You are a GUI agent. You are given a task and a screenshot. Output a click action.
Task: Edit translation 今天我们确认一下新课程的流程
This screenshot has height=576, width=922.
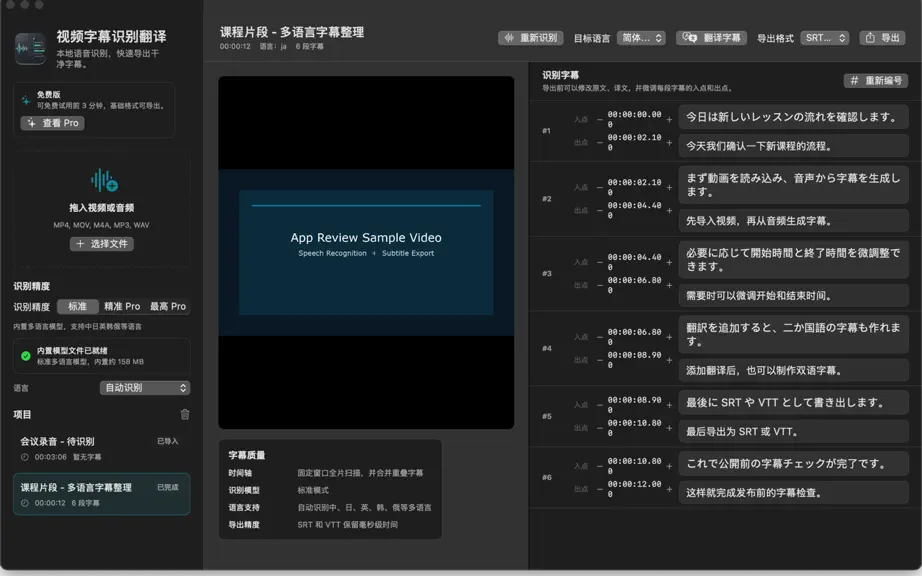point(793,146)
